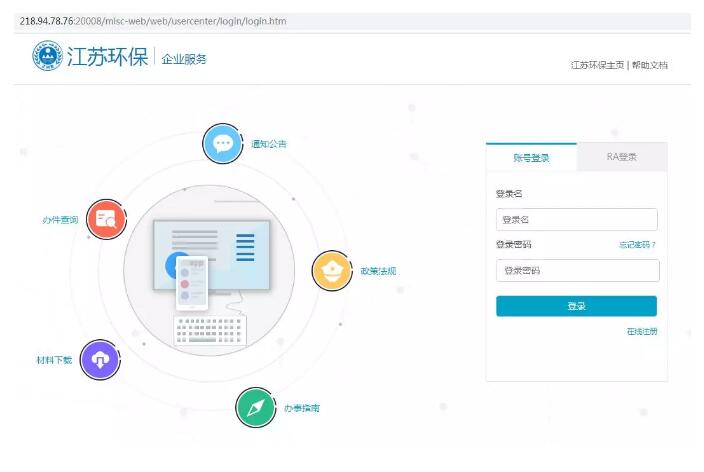Open the 政策法规 text label

pos(378,271)
